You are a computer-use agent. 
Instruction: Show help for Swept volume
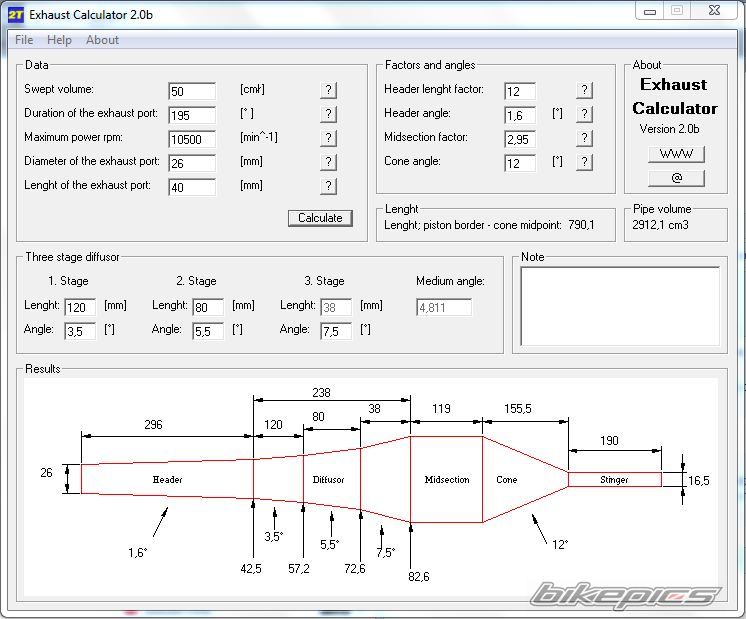click(x=328, y=90)
